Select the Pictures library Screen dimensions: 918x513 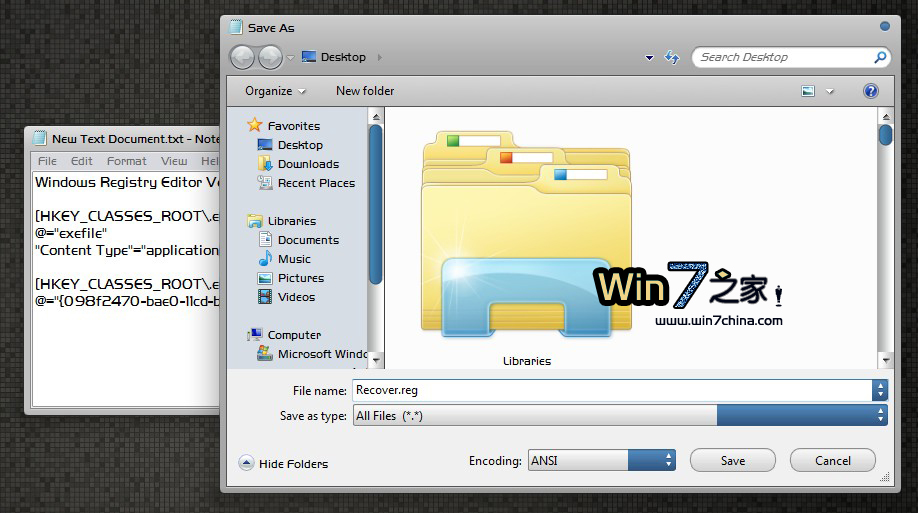(301, 278)
